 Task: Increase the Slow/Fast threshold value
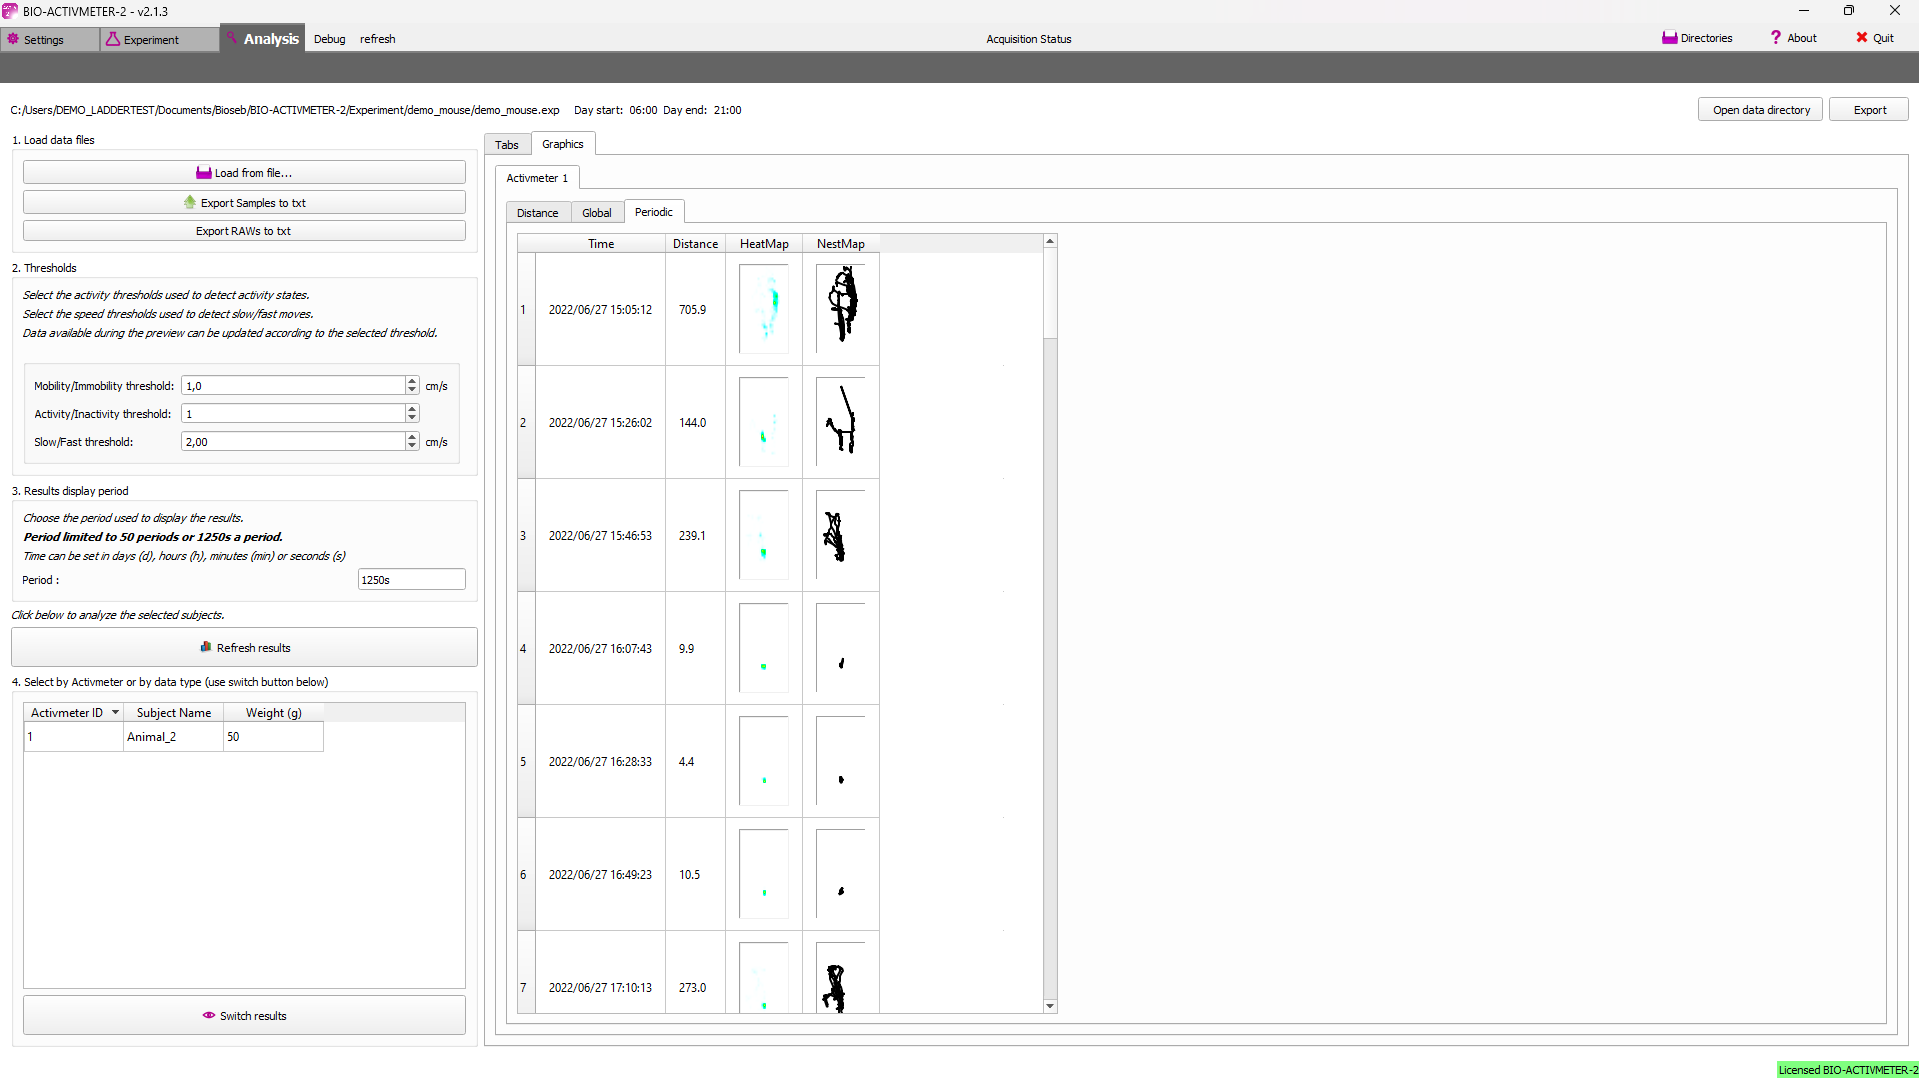click(x=412, y=437)
